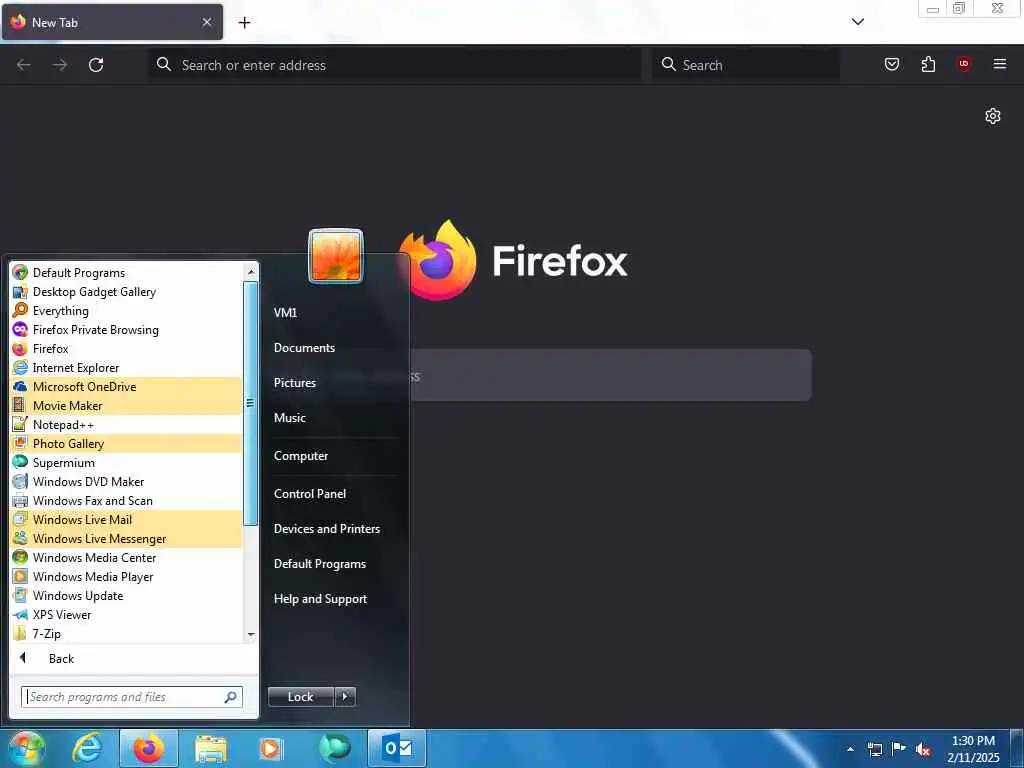Launch Windows Media Center
This screenshot has height=768, width=1024.
click(127, 556)
